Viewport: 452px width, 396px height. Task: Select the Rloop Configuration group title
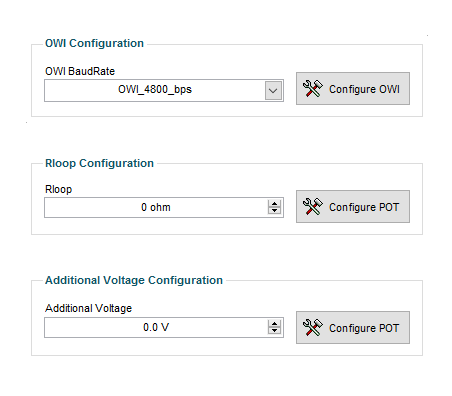click(x=99, y=163)
